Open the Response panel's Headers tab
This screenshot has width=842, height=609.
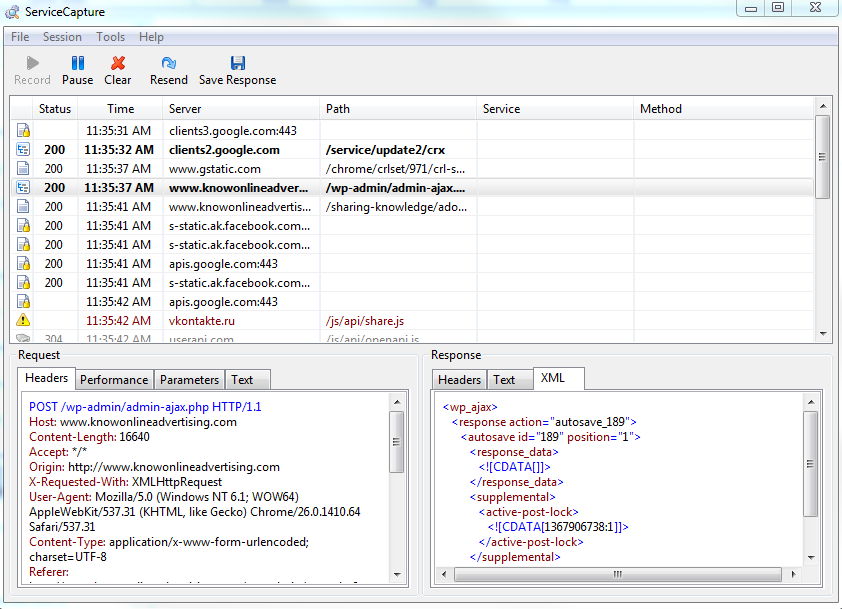(459, 380)
